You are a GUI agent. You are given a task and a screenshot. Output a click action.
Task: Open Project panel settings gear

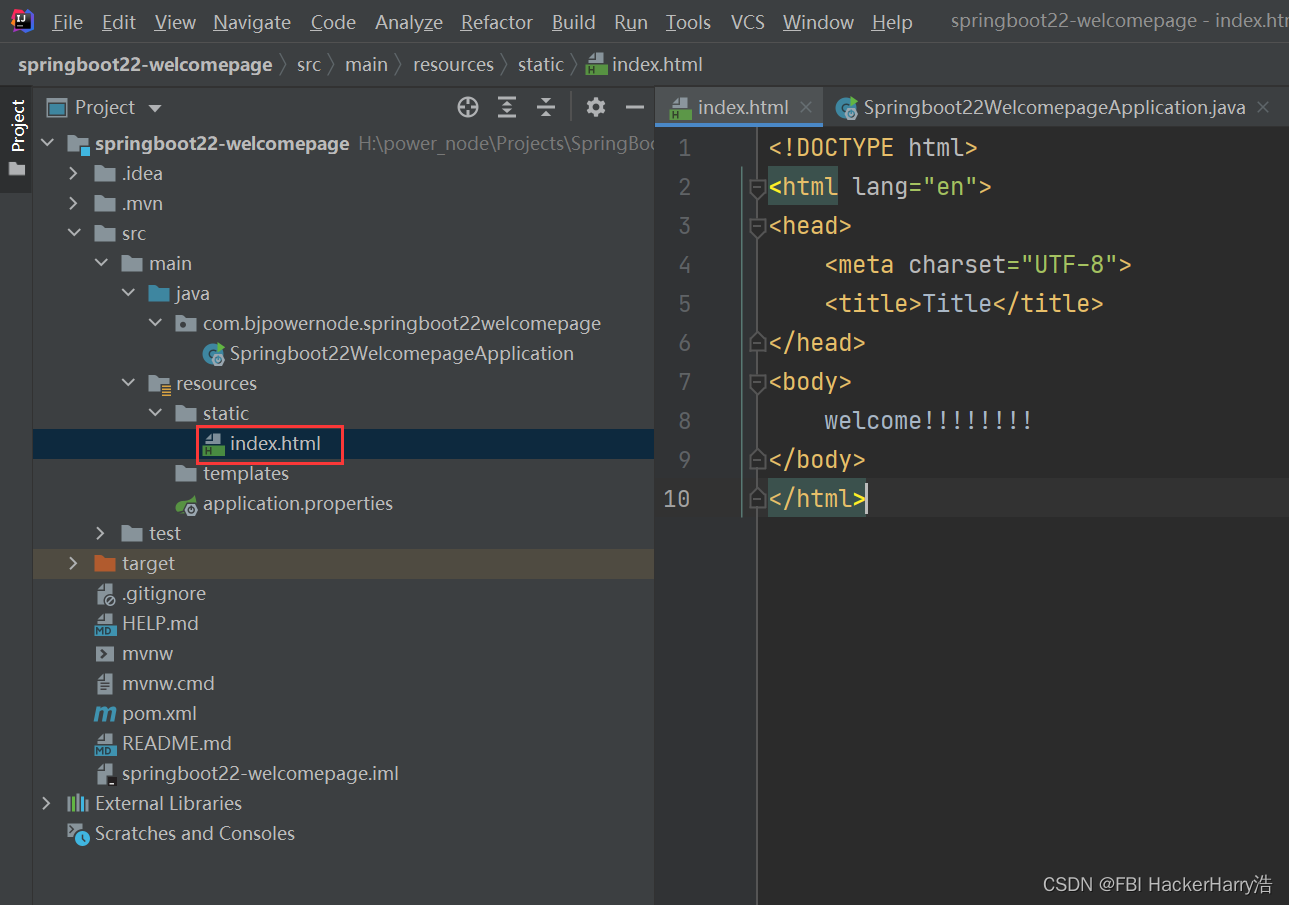point(596,107)
